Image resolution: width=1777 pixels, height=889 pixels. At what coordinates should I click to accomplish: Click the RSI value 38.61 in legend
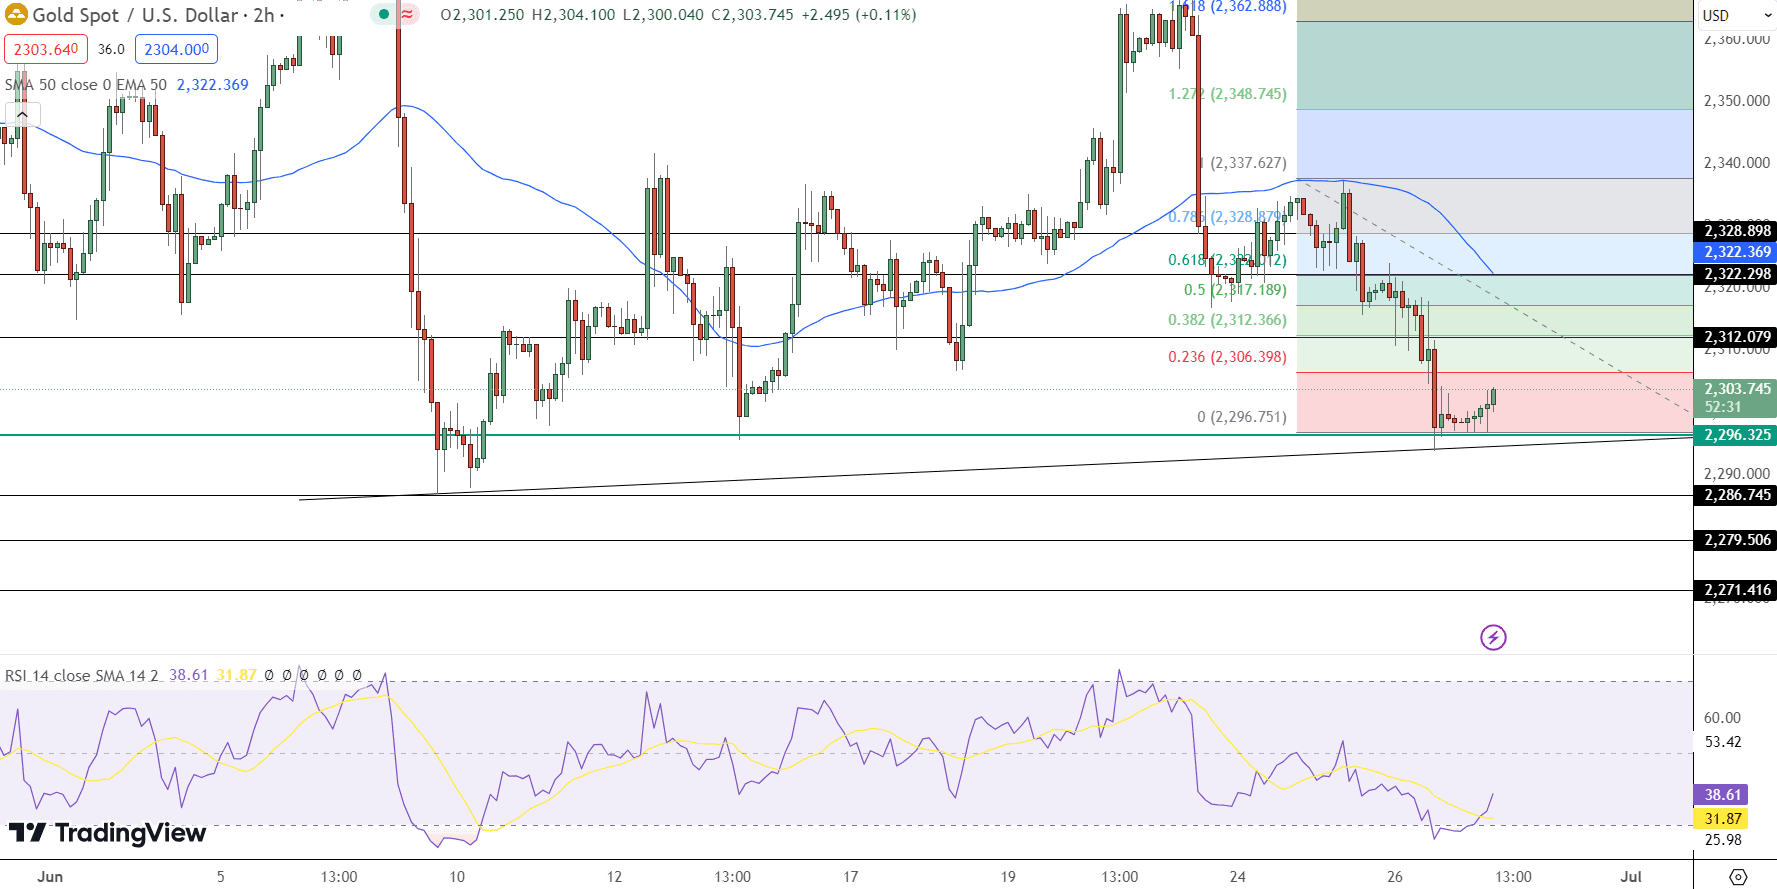[188, 676]
